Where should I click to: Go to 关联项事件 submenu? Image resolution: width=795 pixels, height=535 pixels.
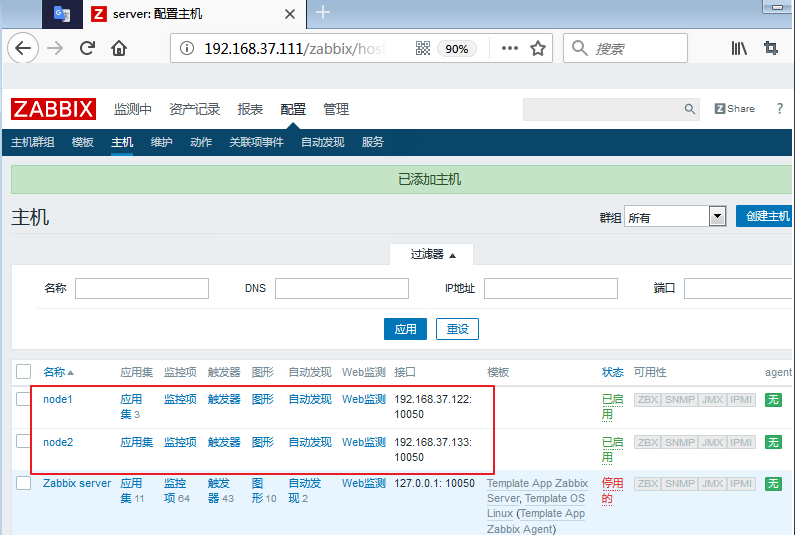[x=257, y=142]
